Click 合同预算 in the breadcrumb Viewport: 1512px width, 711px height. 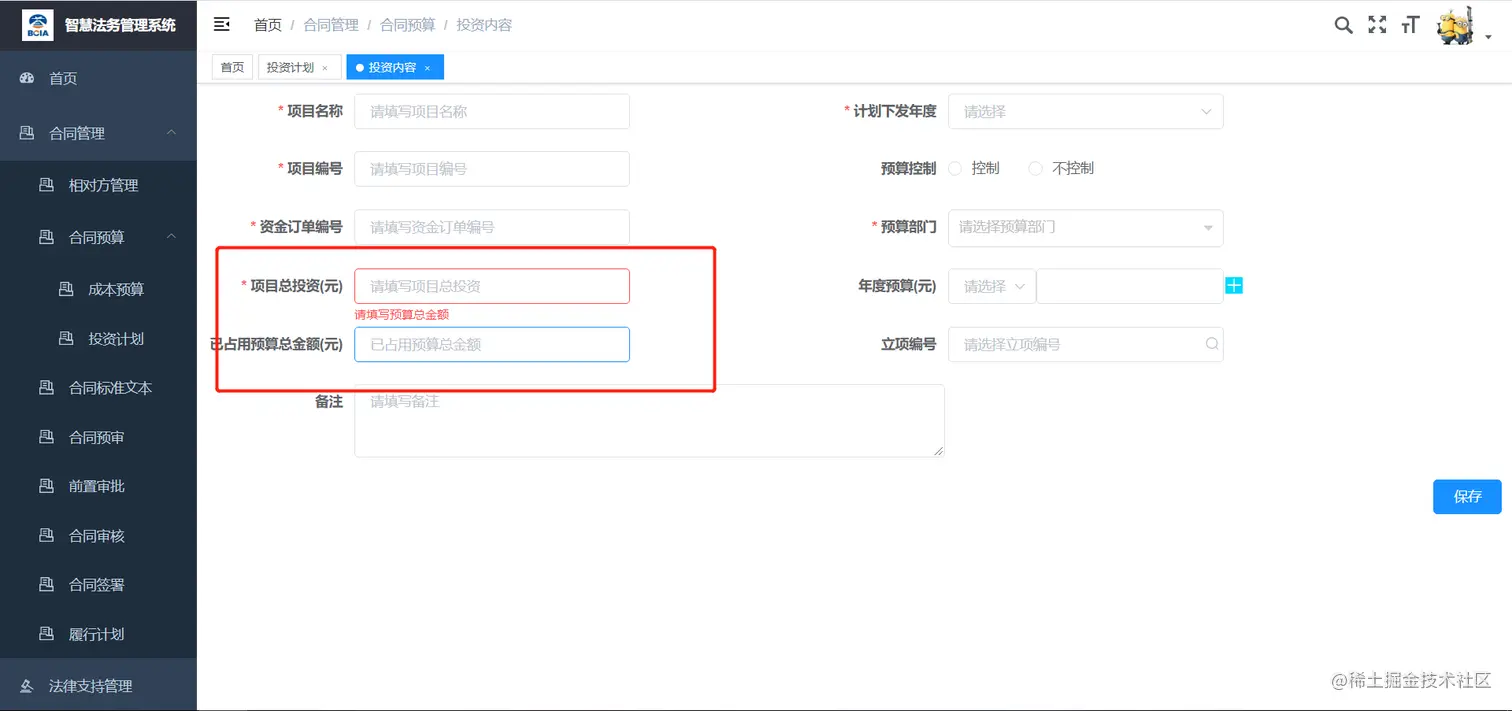(x=408, y=25)
